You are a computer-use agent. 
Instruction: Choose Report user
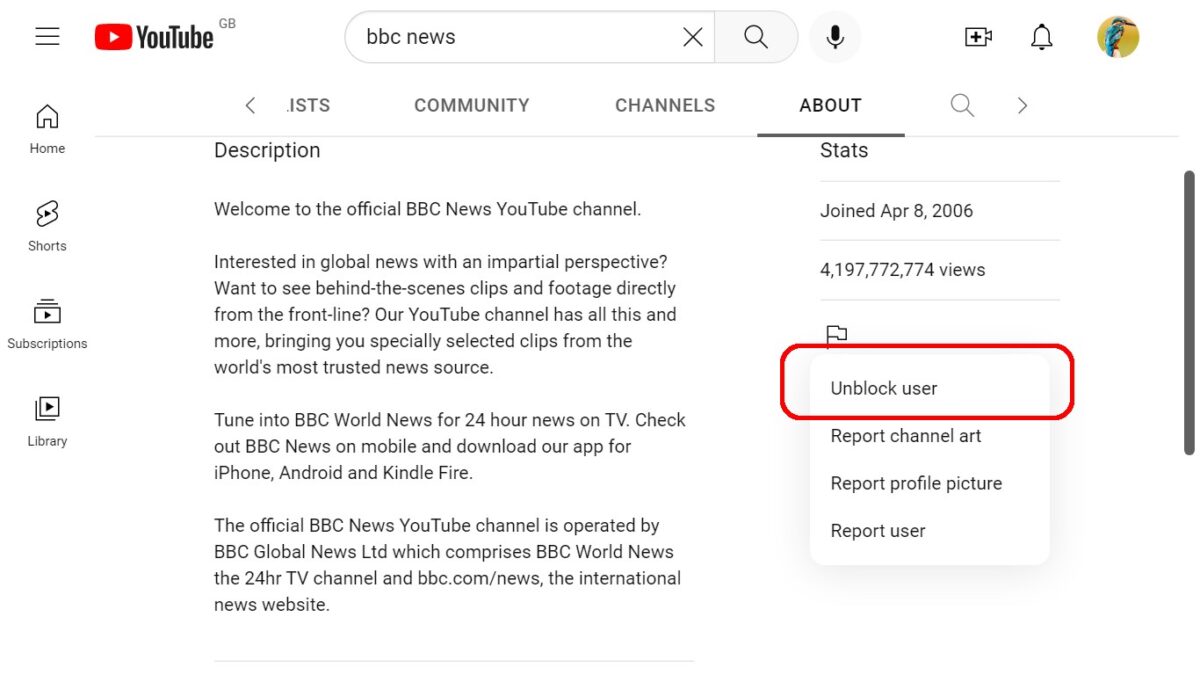(930, 531)
